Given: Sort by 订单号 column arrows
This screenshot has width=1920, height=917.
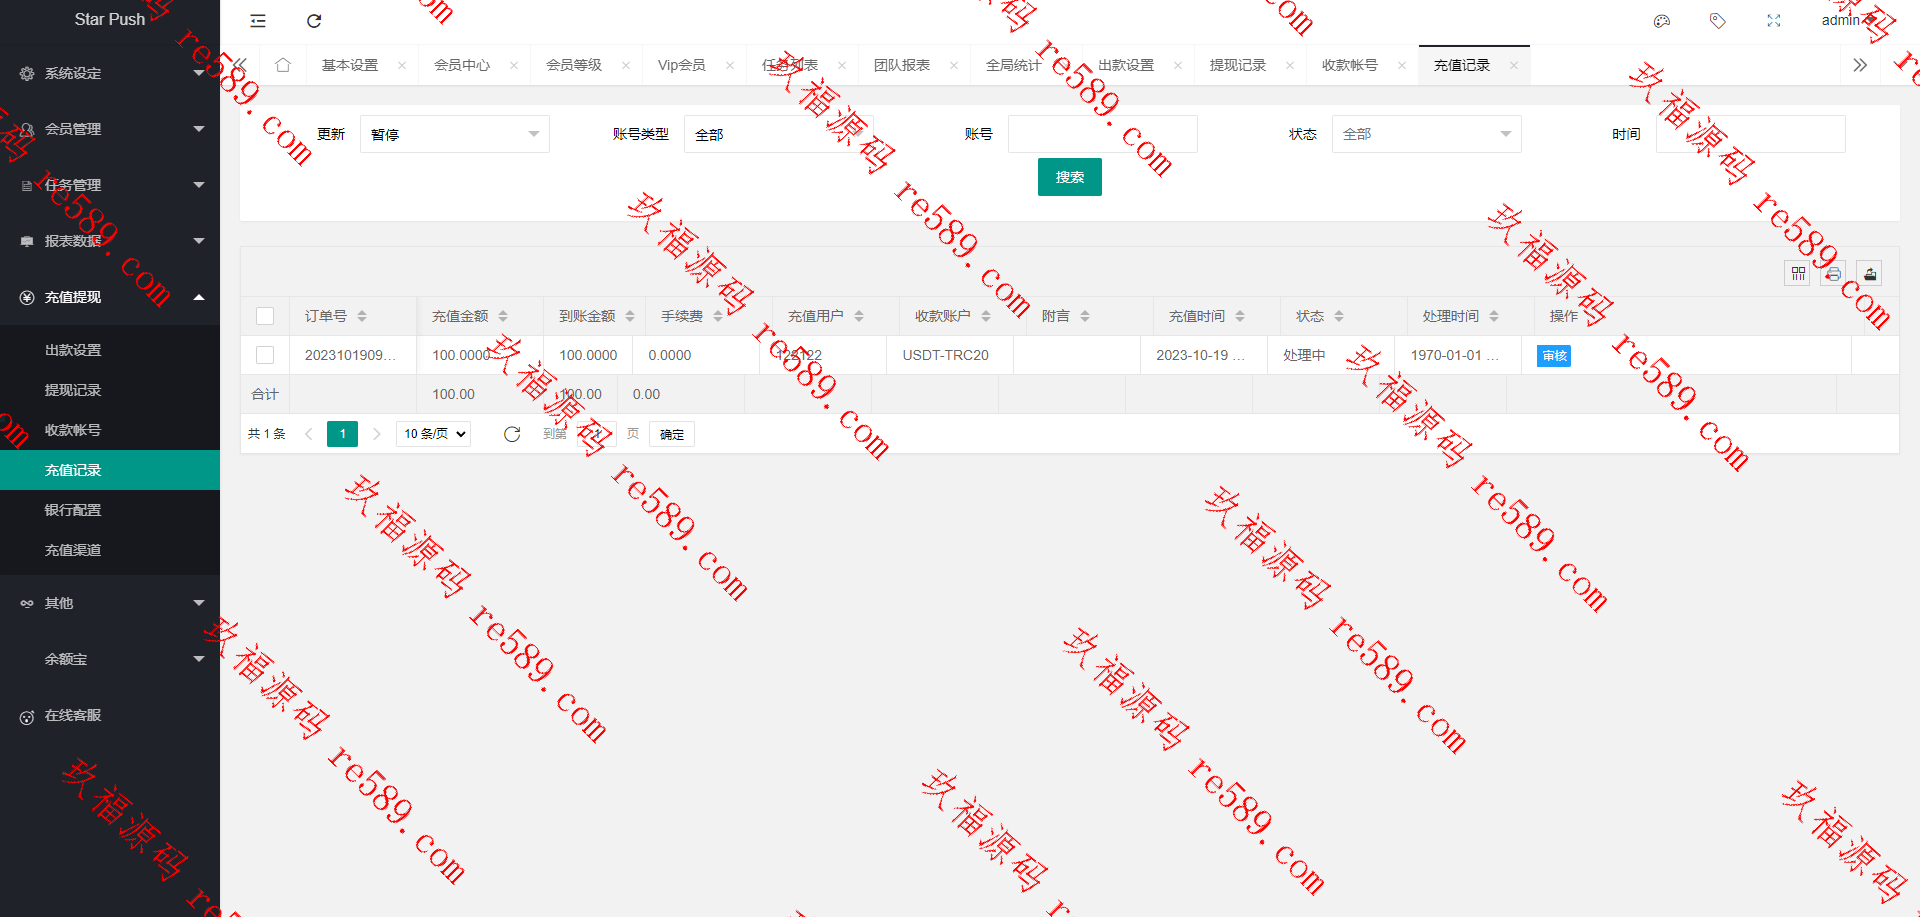Looking at the screenshot, I should pyautogui.click(x=362, y=316).
